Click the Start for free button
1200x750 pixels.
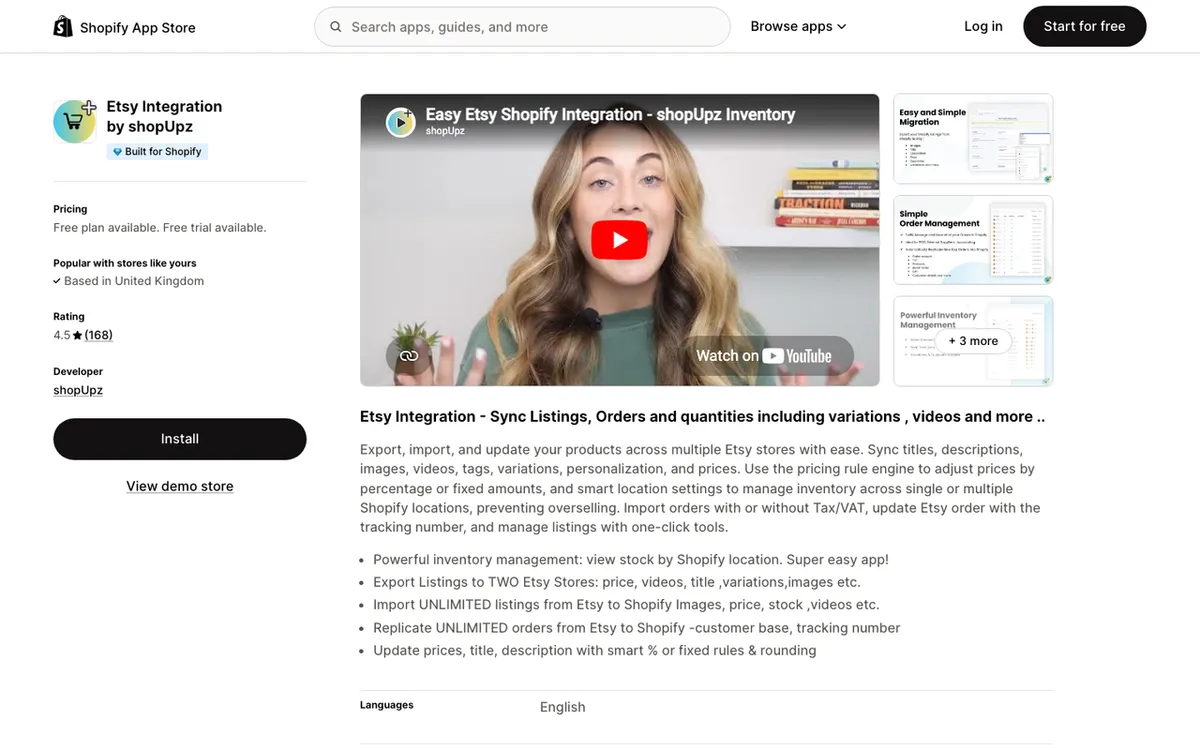(x=1084, y=27)
